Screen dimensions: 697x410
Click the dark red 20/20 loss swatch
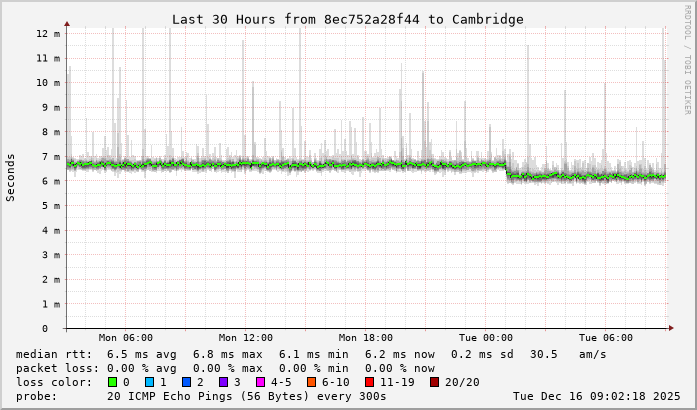pyautogui.click(x=434, y=382)
